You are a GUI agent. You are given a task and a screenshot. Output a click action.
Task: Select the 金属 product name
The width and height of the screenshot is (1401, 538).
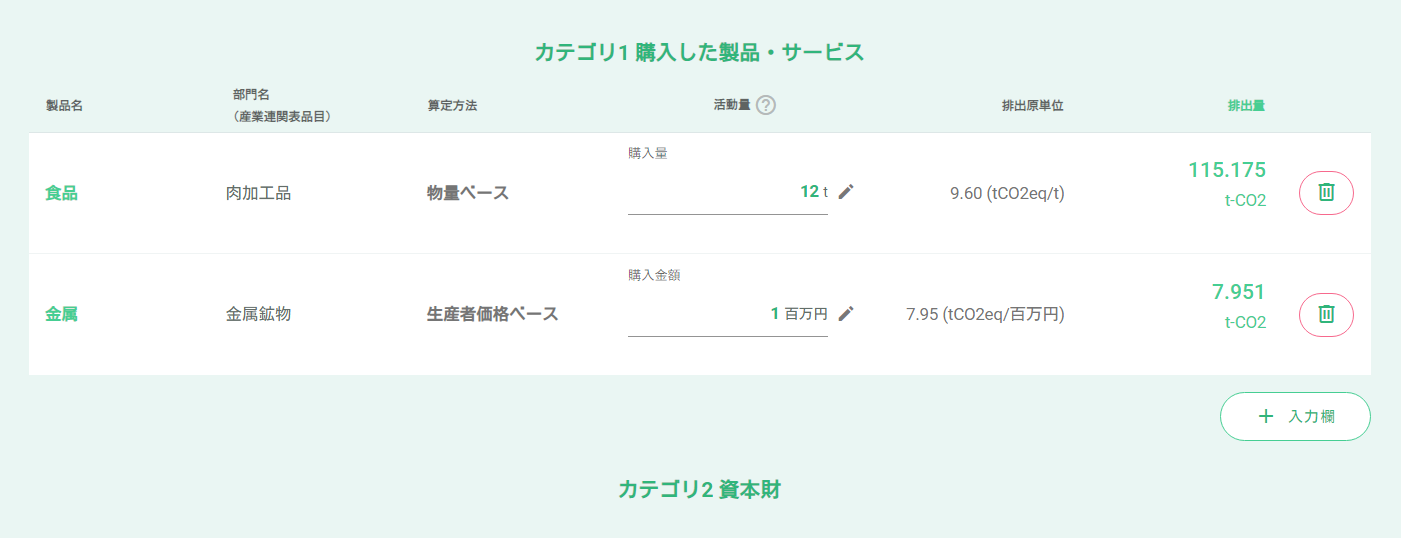61,314
